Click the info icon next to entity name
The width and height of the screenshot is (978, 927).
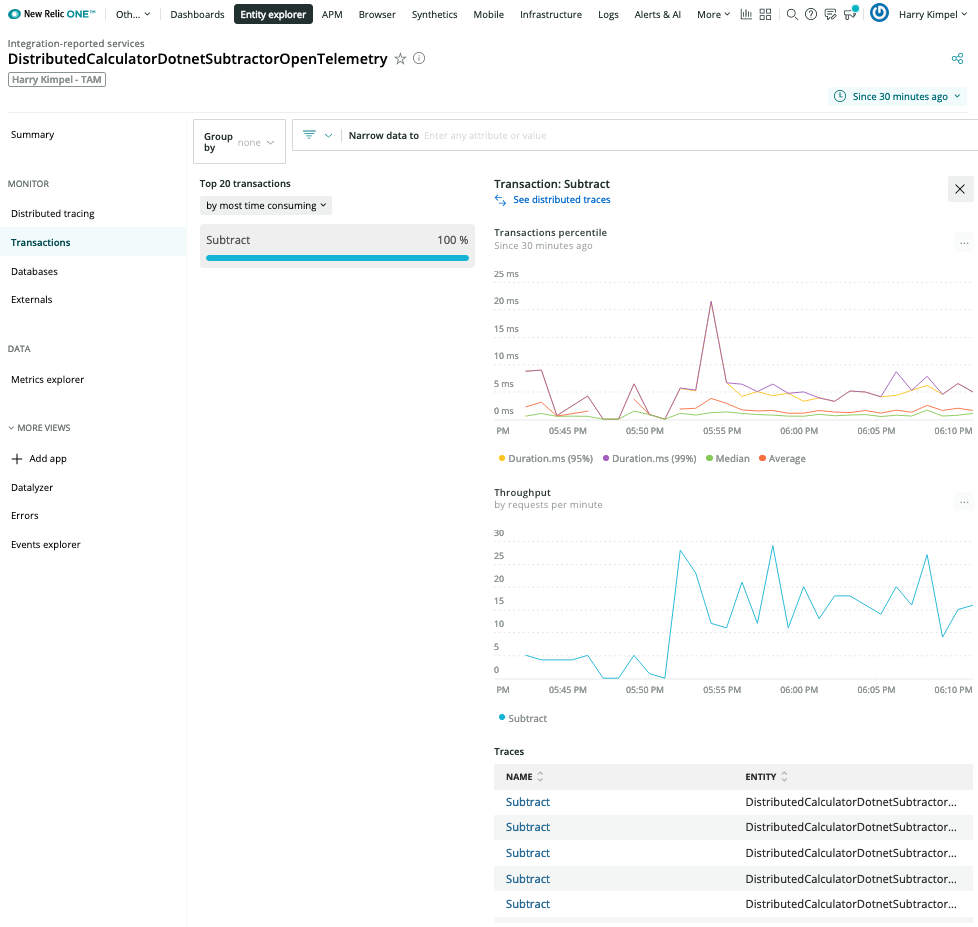(x=419, y=59)
